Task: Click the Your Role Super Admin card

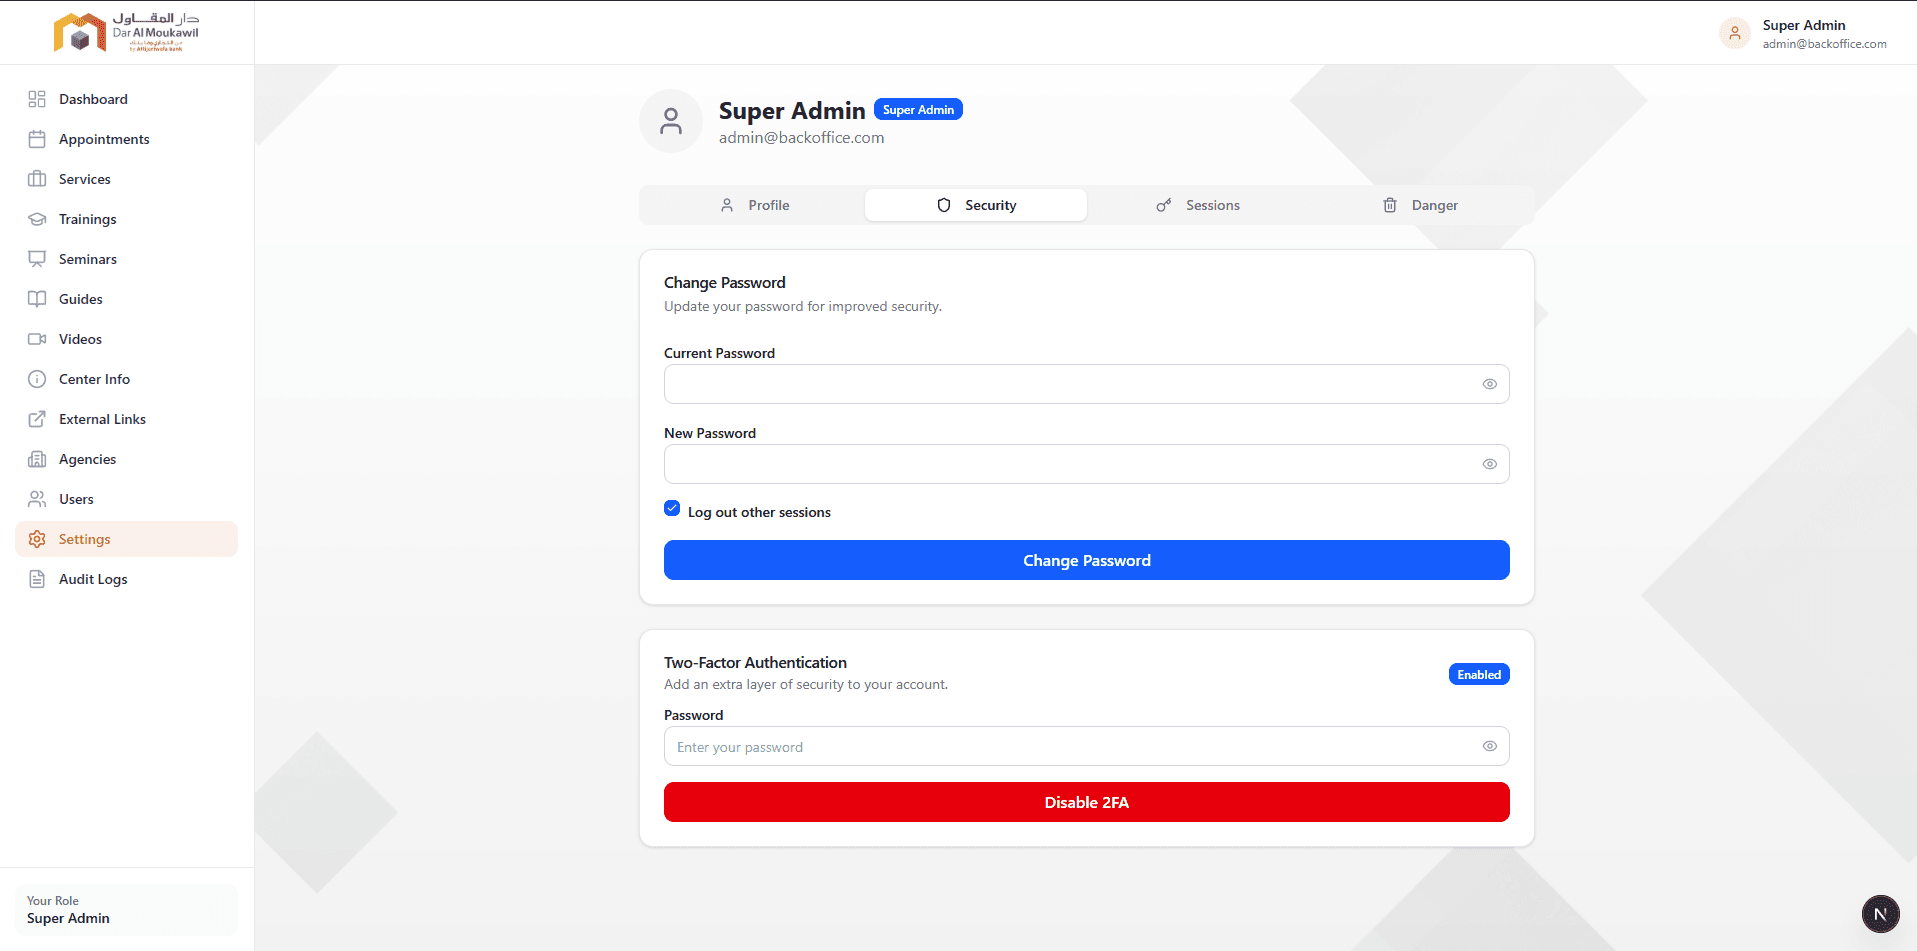Action: (127, 910)
